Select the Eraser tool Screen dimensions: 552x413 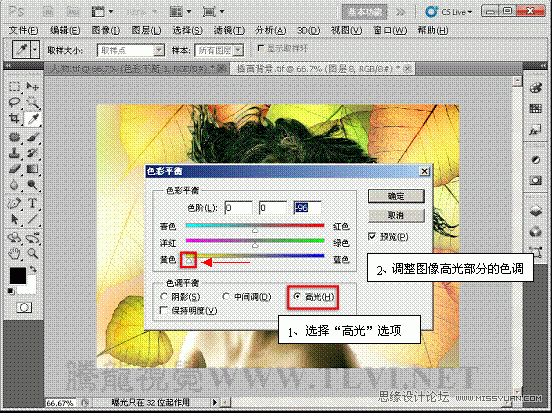tap(14, 169)
